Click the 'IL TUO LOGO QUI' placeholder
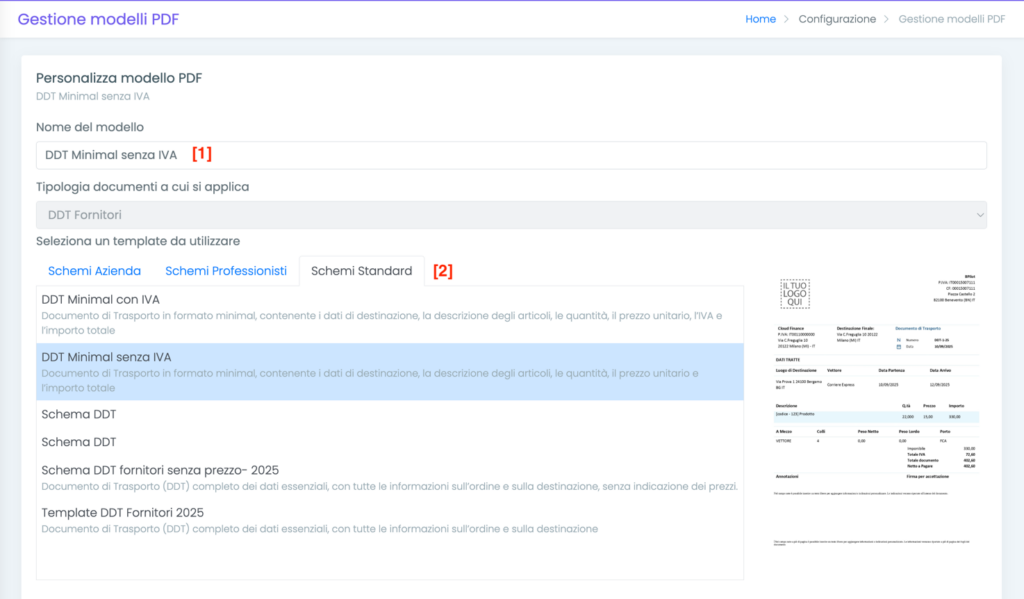This screenshot has height=599, width=1024. tap(795, 293)
